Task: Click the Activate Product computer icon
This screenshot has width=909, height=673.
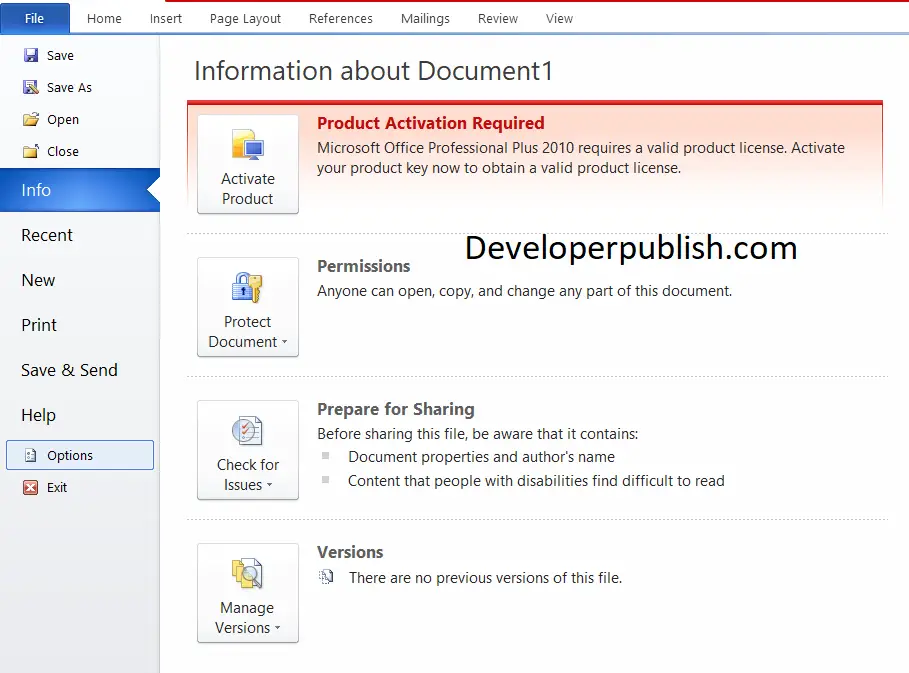Action: 248,145
